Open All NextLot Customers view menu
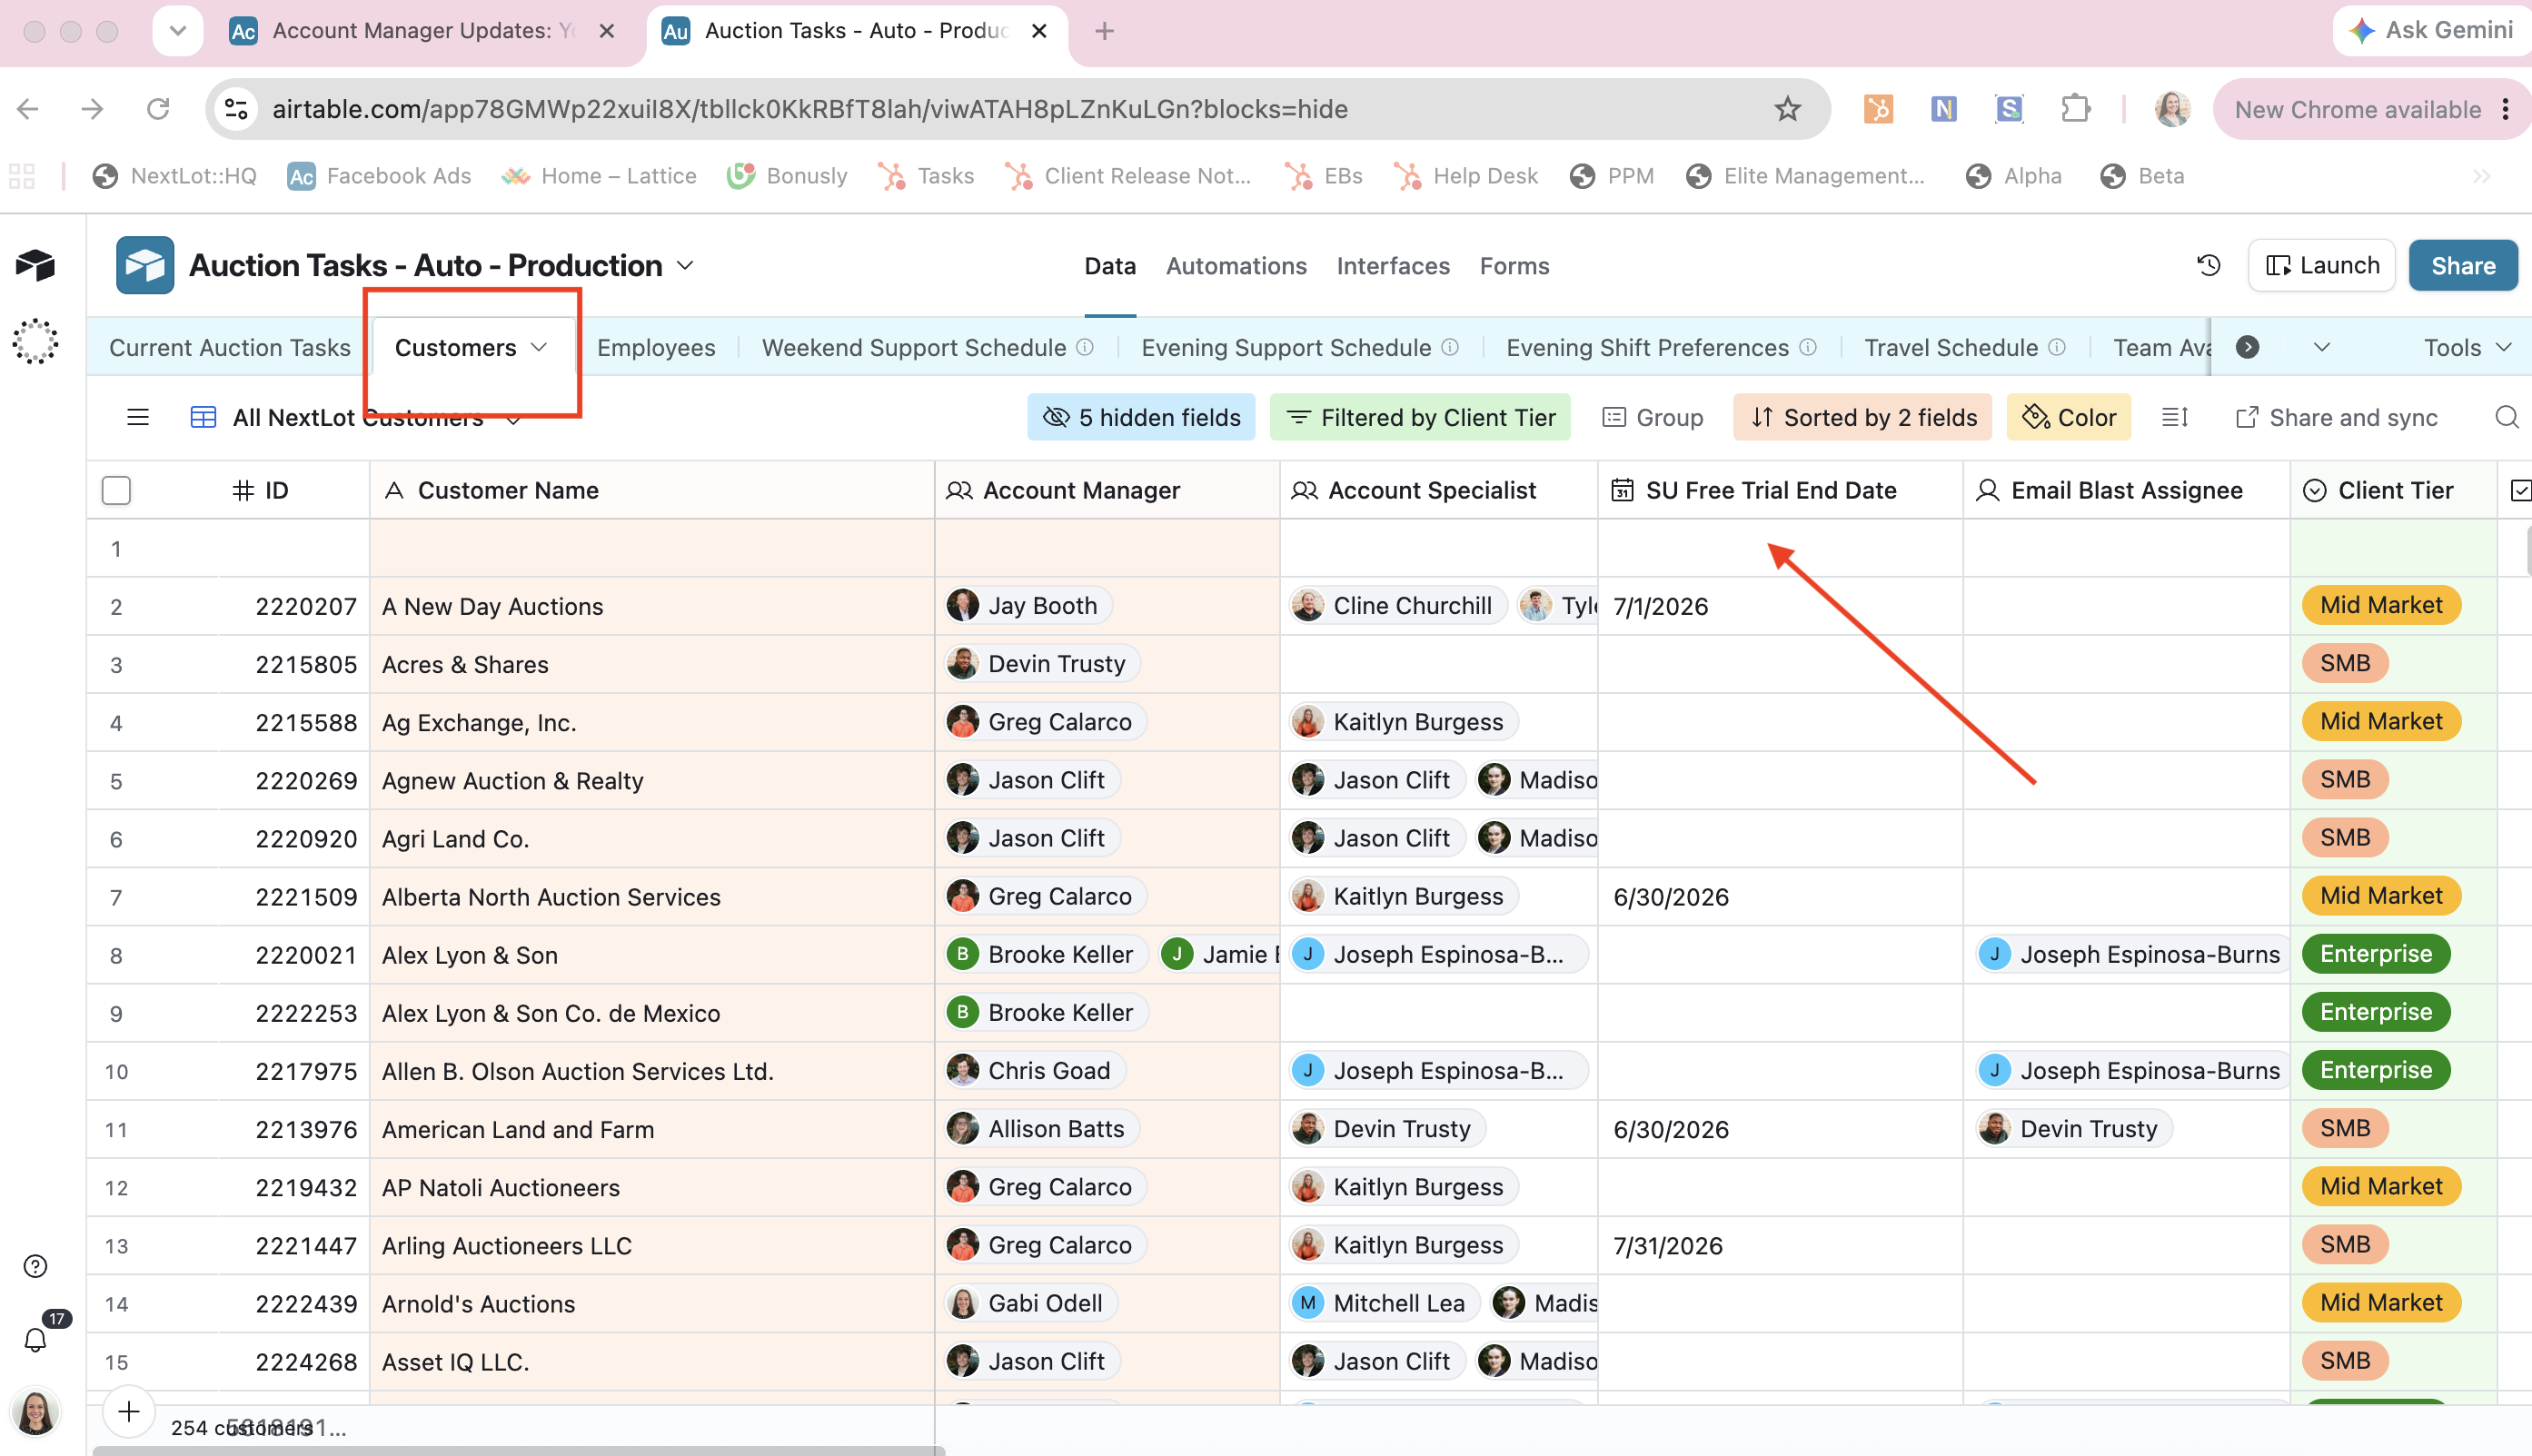2532x1456 pixels. [x=357, y=417]
